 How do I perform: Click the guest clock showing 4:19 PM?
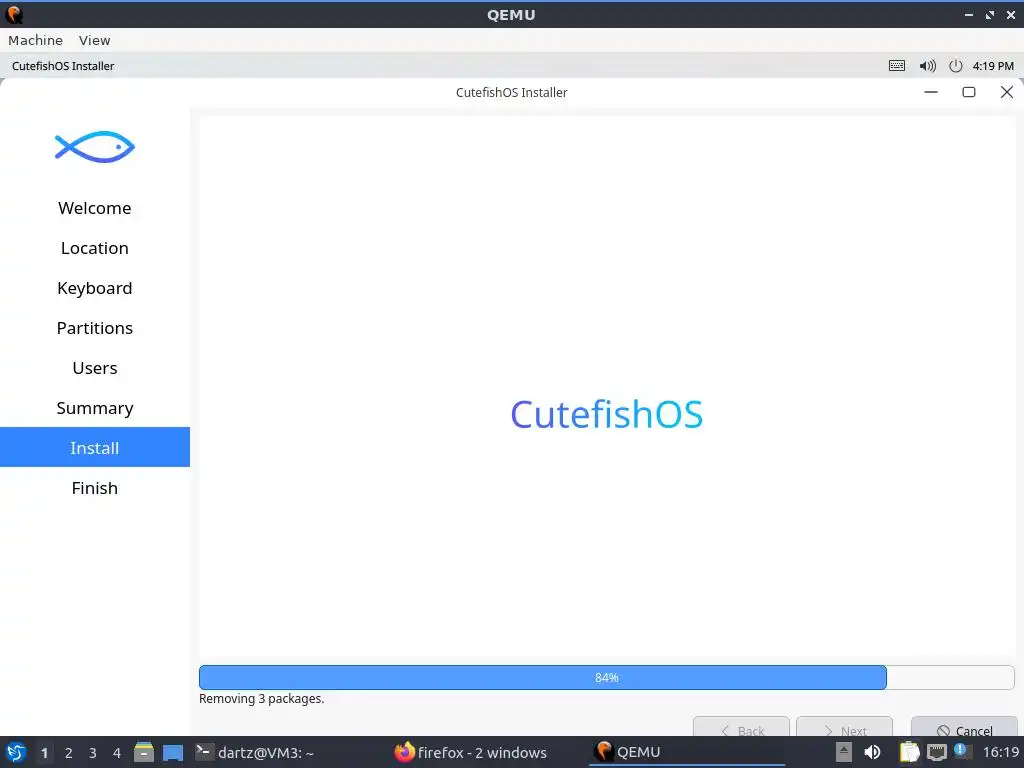coord(993,66)
